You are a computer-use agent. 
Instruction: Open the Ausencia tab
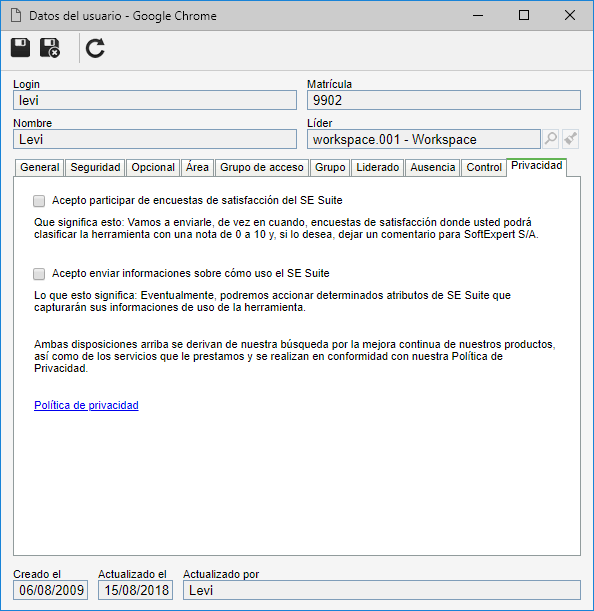pyautogui.click(x=433, y=168)
